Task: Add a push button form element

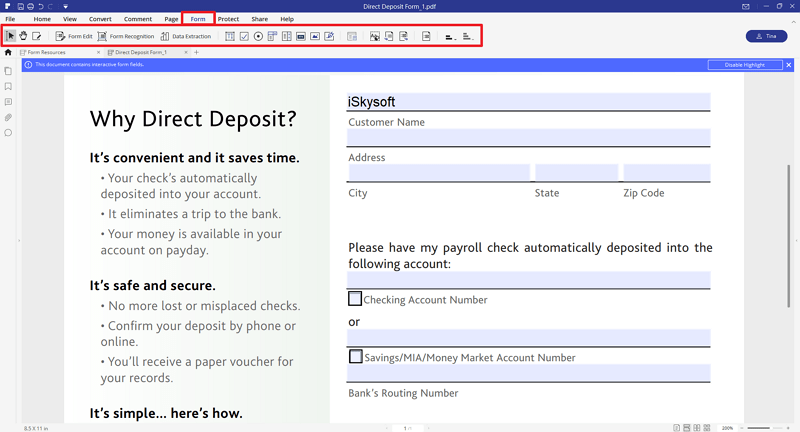Action: pos(301,36)
